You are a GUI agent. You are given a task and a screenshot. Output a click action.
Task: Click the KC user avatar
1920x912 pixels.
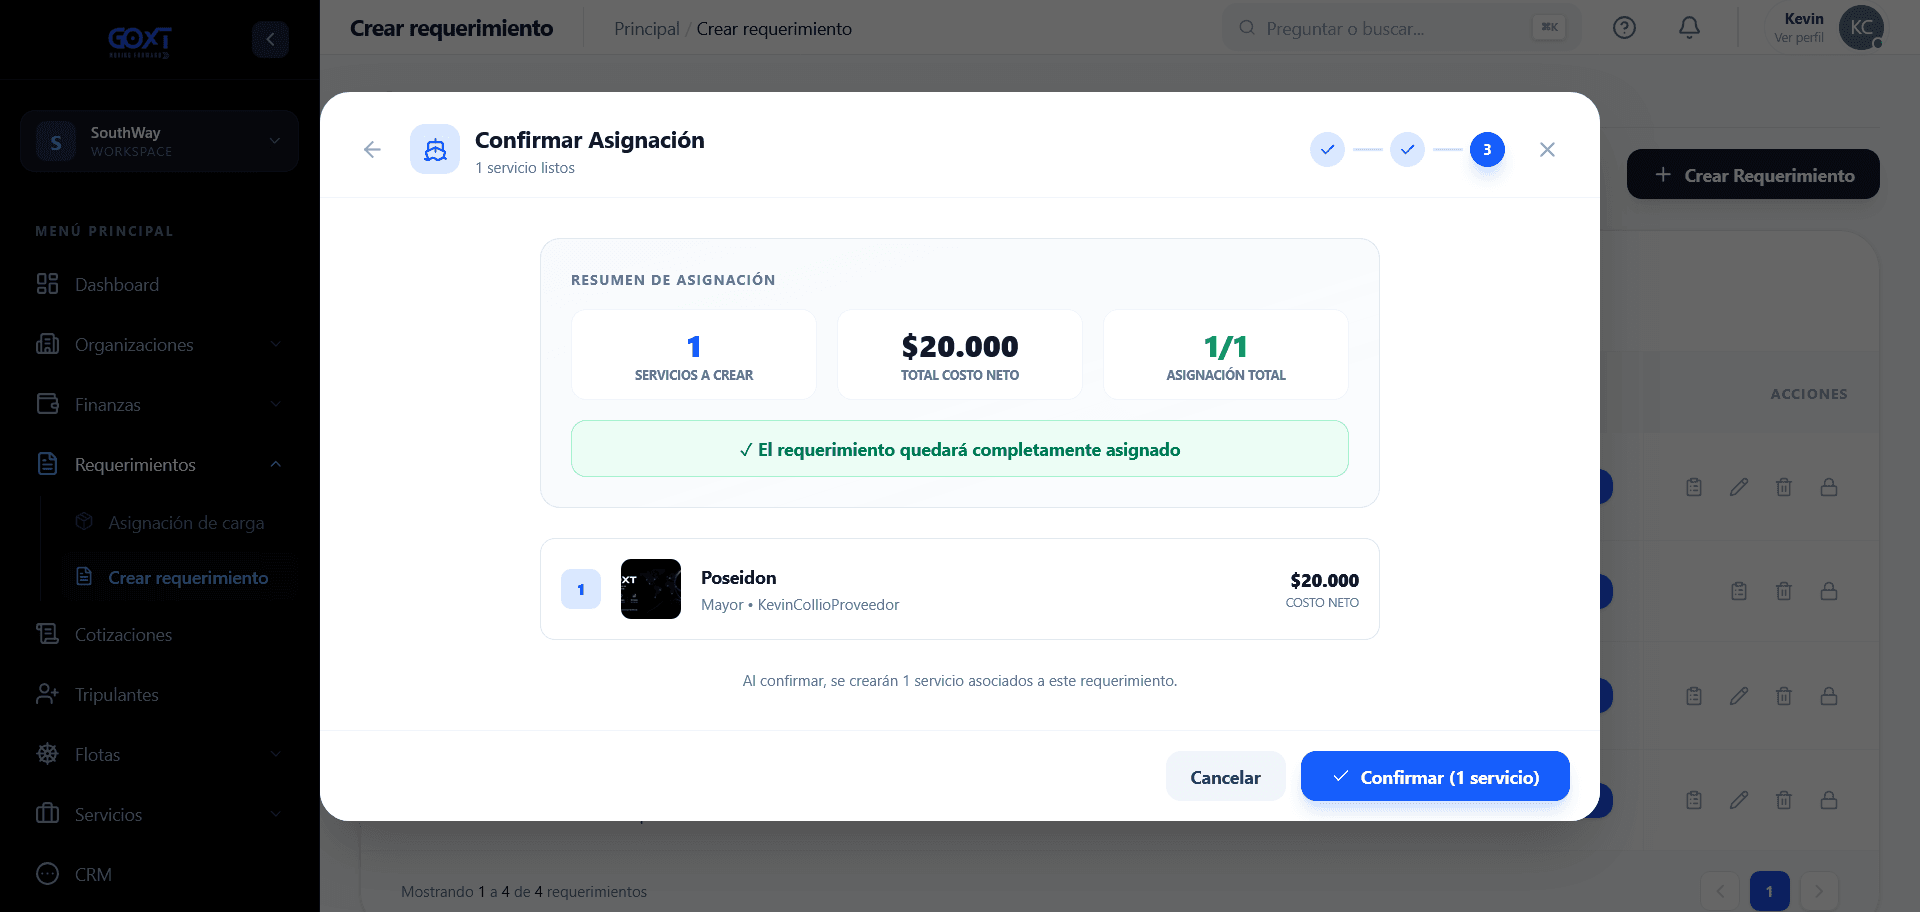point(1861,28)
